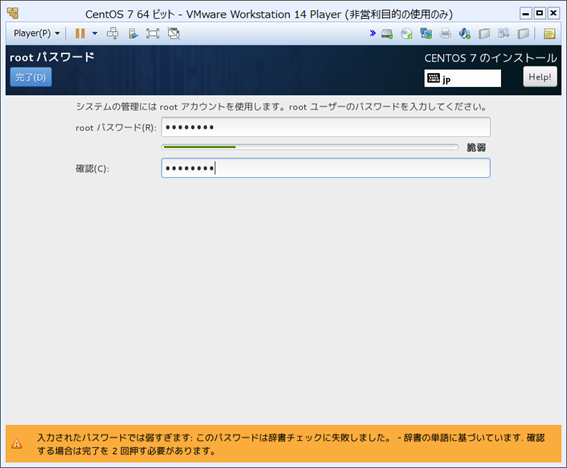Send Ctrl+Alt+Del to the guest
Image resolution: width=567 pixels, height=468 pixels.
[x=112, y=34]
